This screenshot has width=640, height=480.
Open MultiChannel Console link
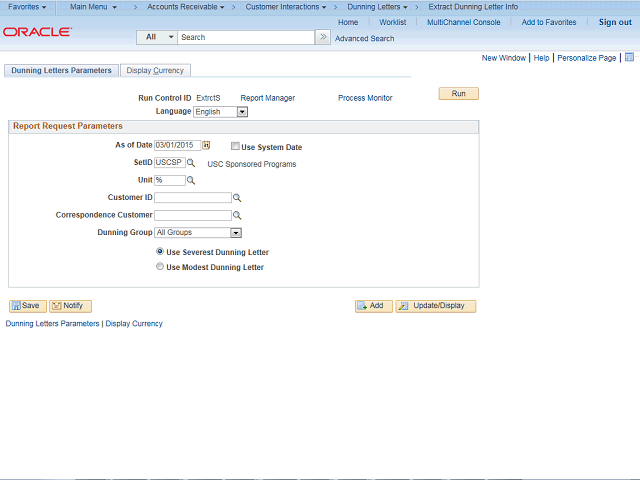tap(463, 22)
